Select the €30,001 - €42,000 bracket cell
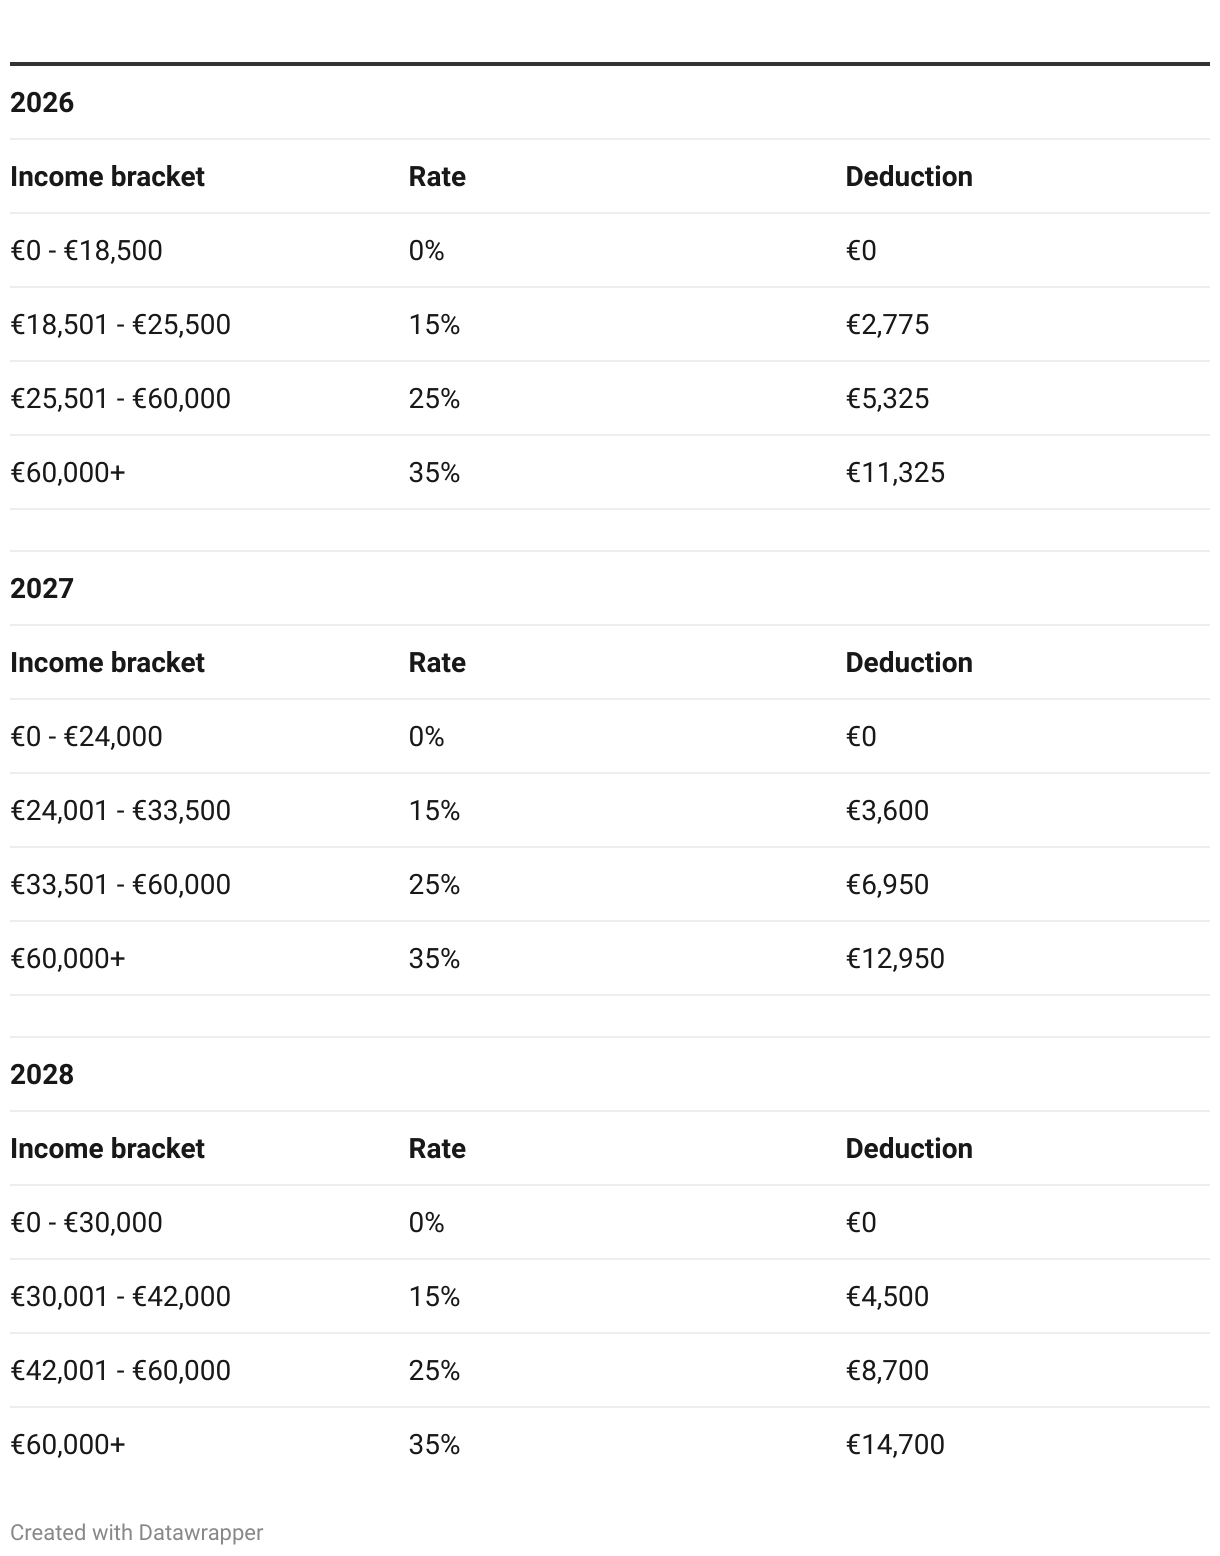1220x1556 pixels. click(120, 1296)
